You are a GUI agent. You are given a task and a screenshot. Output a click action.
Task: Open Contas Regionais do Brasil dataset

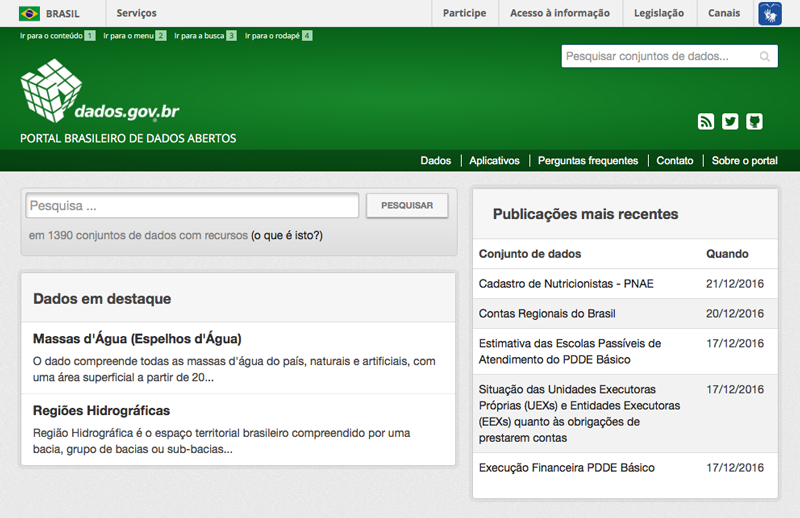[x=547, y=313]
